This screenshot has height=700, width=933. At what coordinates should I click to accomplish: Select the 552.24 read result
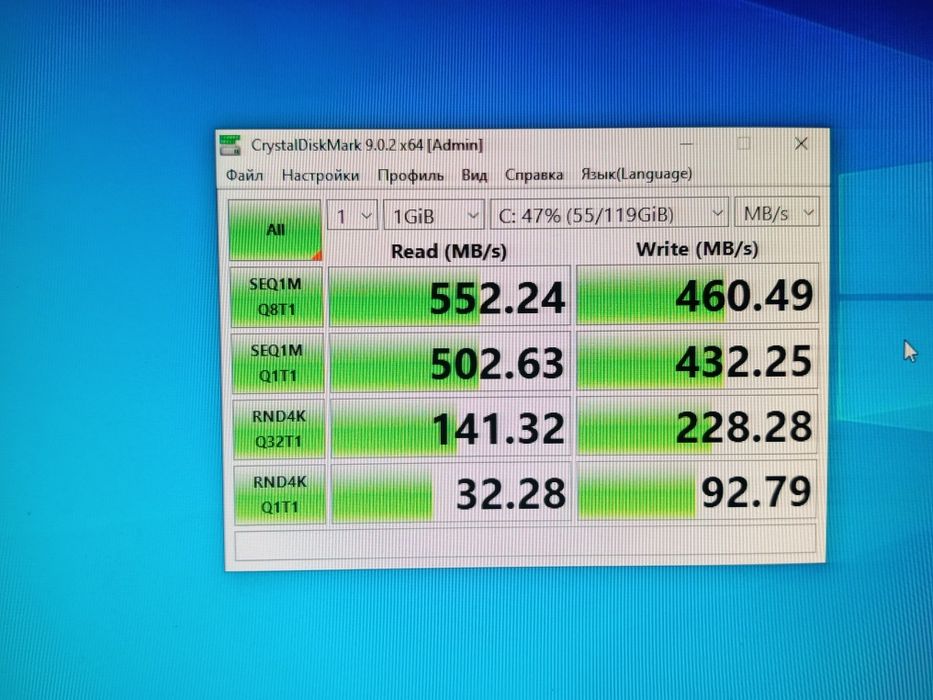(449, 296)
